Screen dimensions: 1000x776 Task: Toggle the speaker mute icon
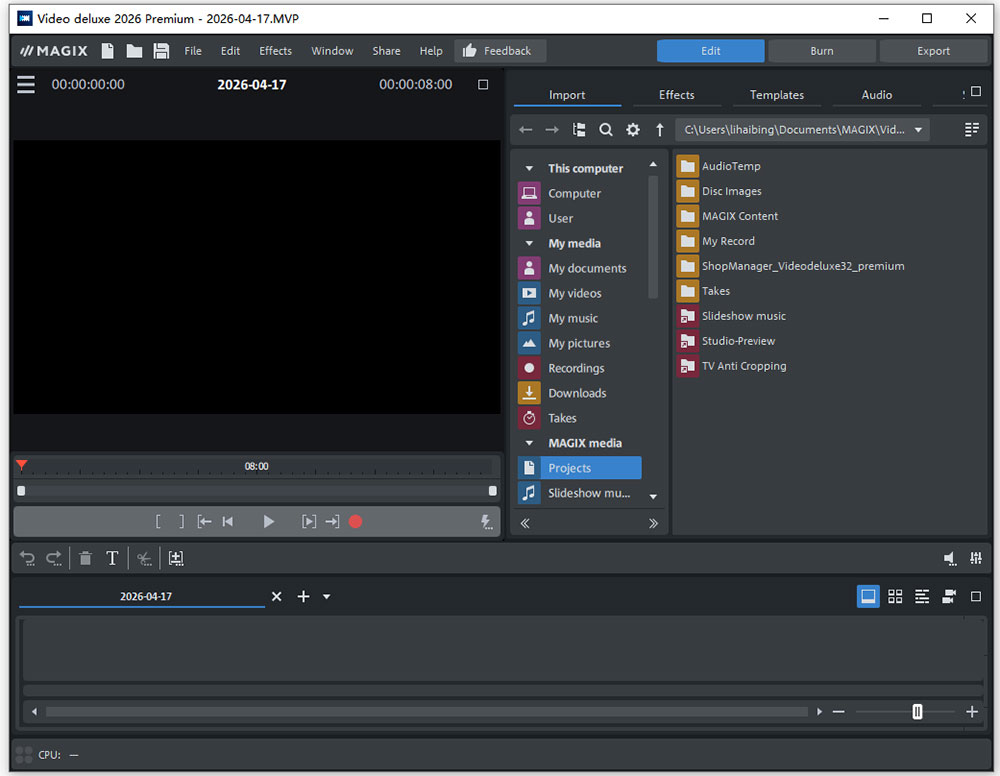[x=950, y=558]
